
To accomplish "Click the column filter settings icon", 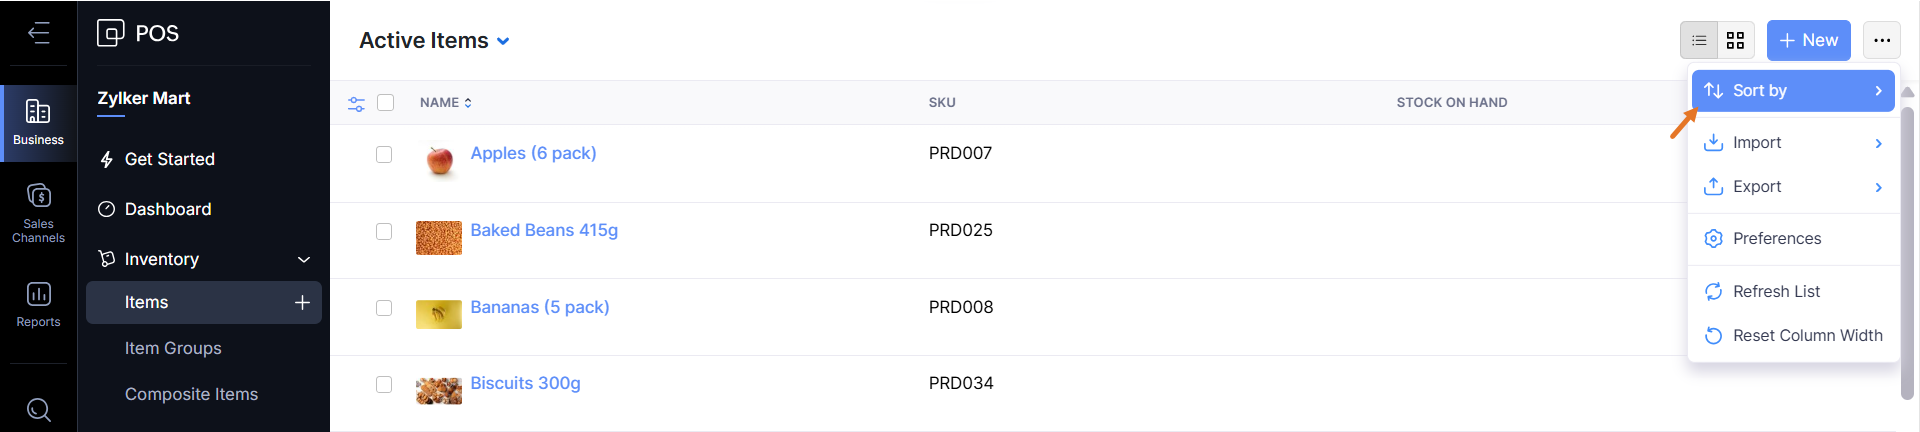I will pos(356,103).
